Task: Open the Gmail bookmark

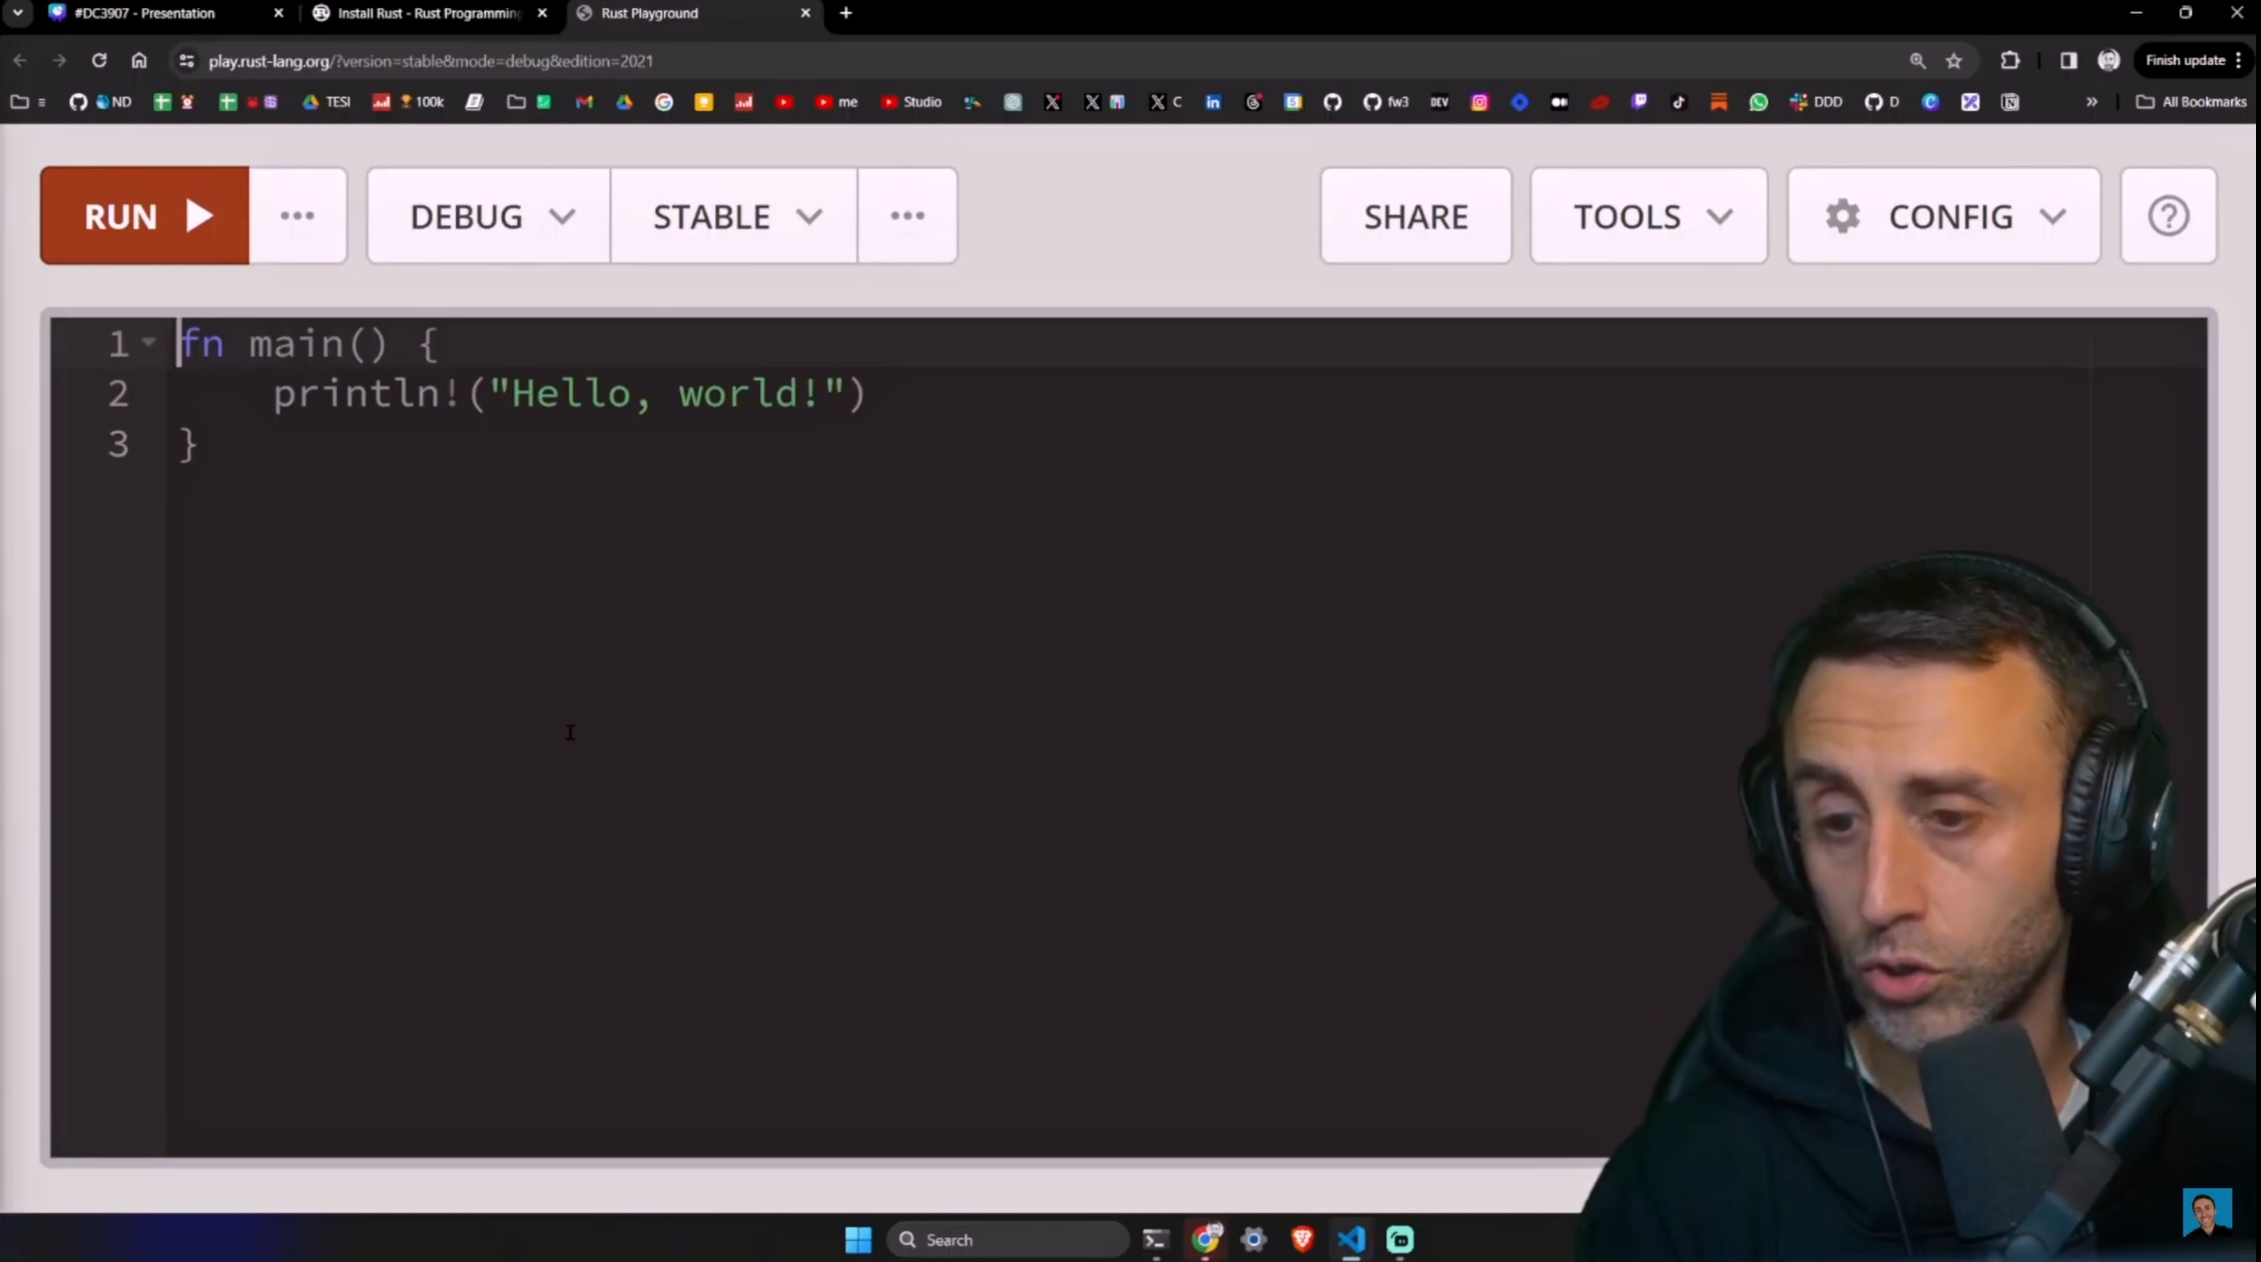Action: (584, 101)
